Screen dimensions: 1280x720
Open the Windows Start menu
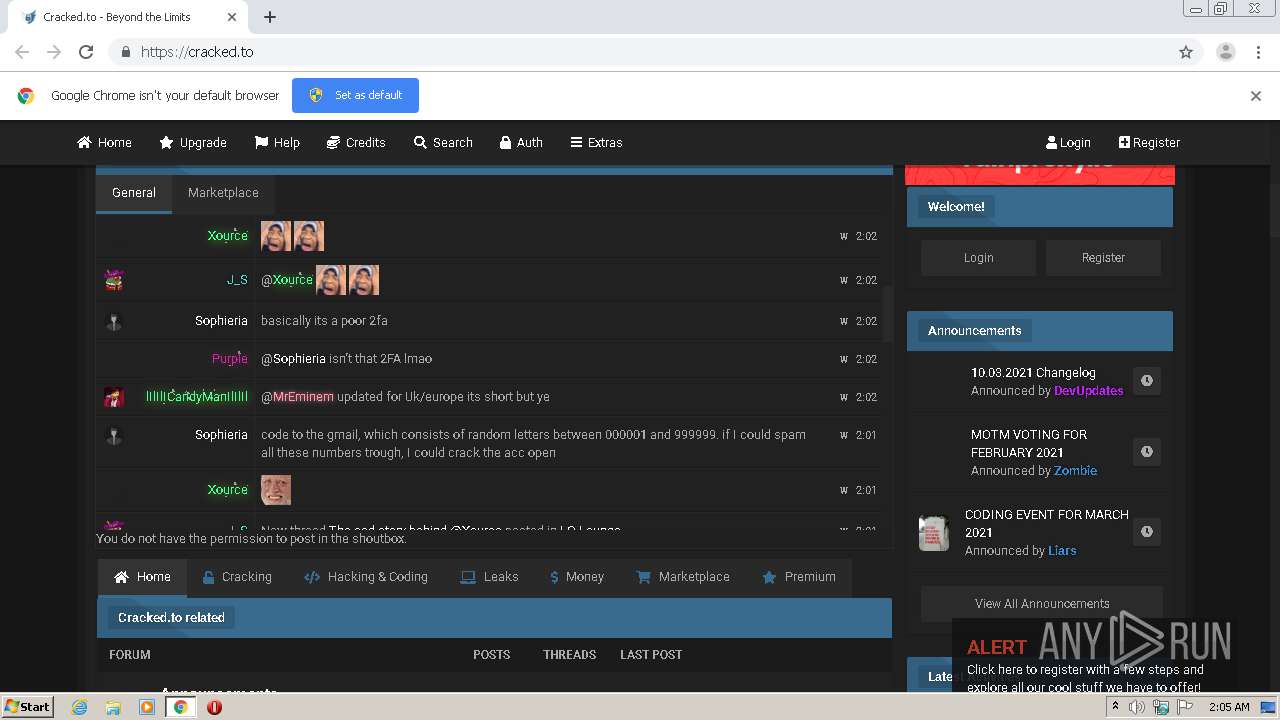coord(29,706)
